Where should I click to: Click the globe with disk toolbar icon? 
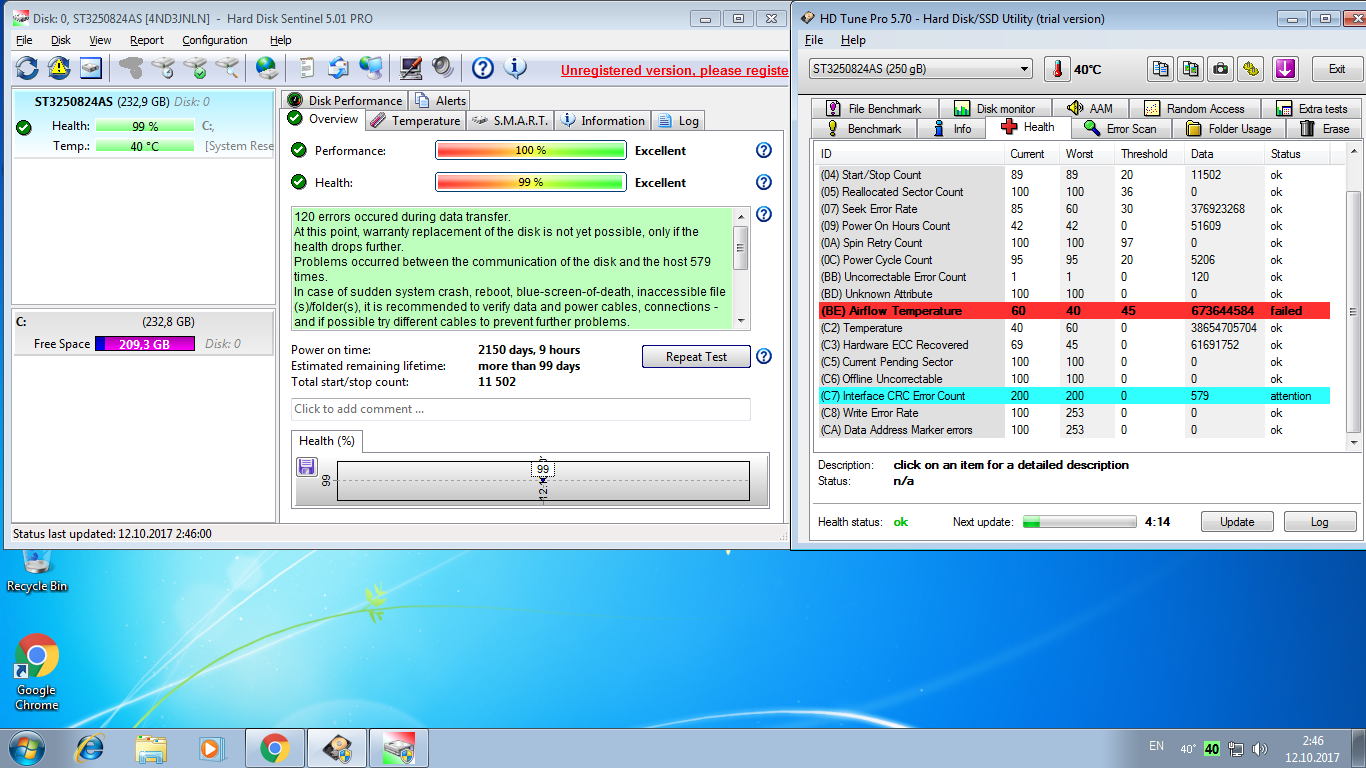pyautogui.click(x=266, y=68)
